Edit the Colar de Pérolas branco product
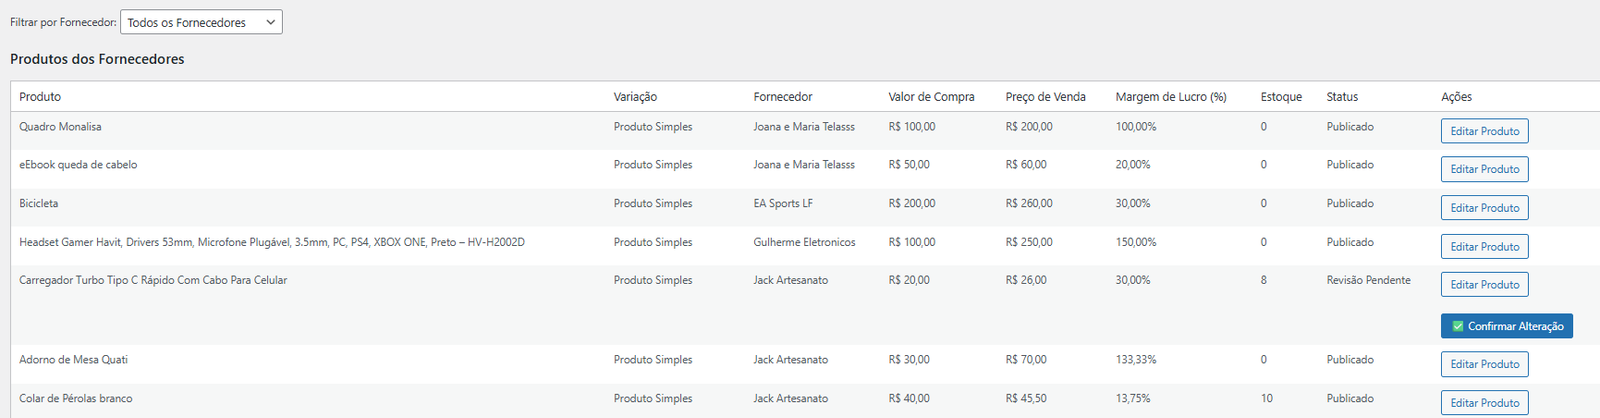Image resolution: width=1600 pixels, height=418 pixels. pos(1485,403)
